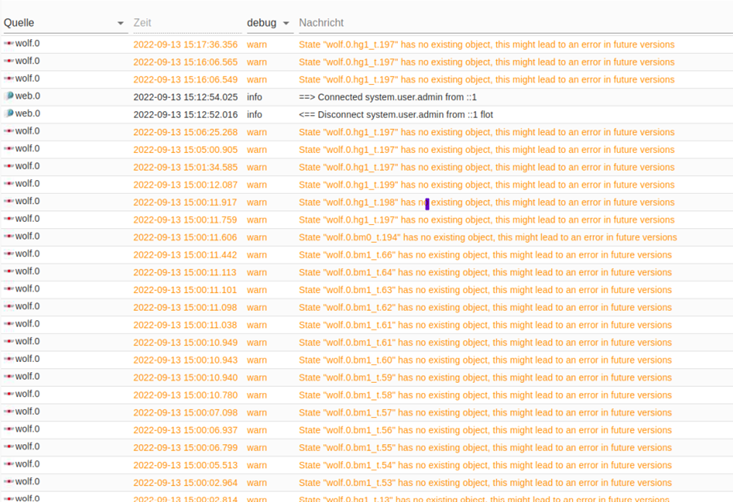The width and height of the screenshot is (734, 503).
Task: Click wolf.0 adapter icon in 15:00:10.940 row
Action: tap(8, 377)
